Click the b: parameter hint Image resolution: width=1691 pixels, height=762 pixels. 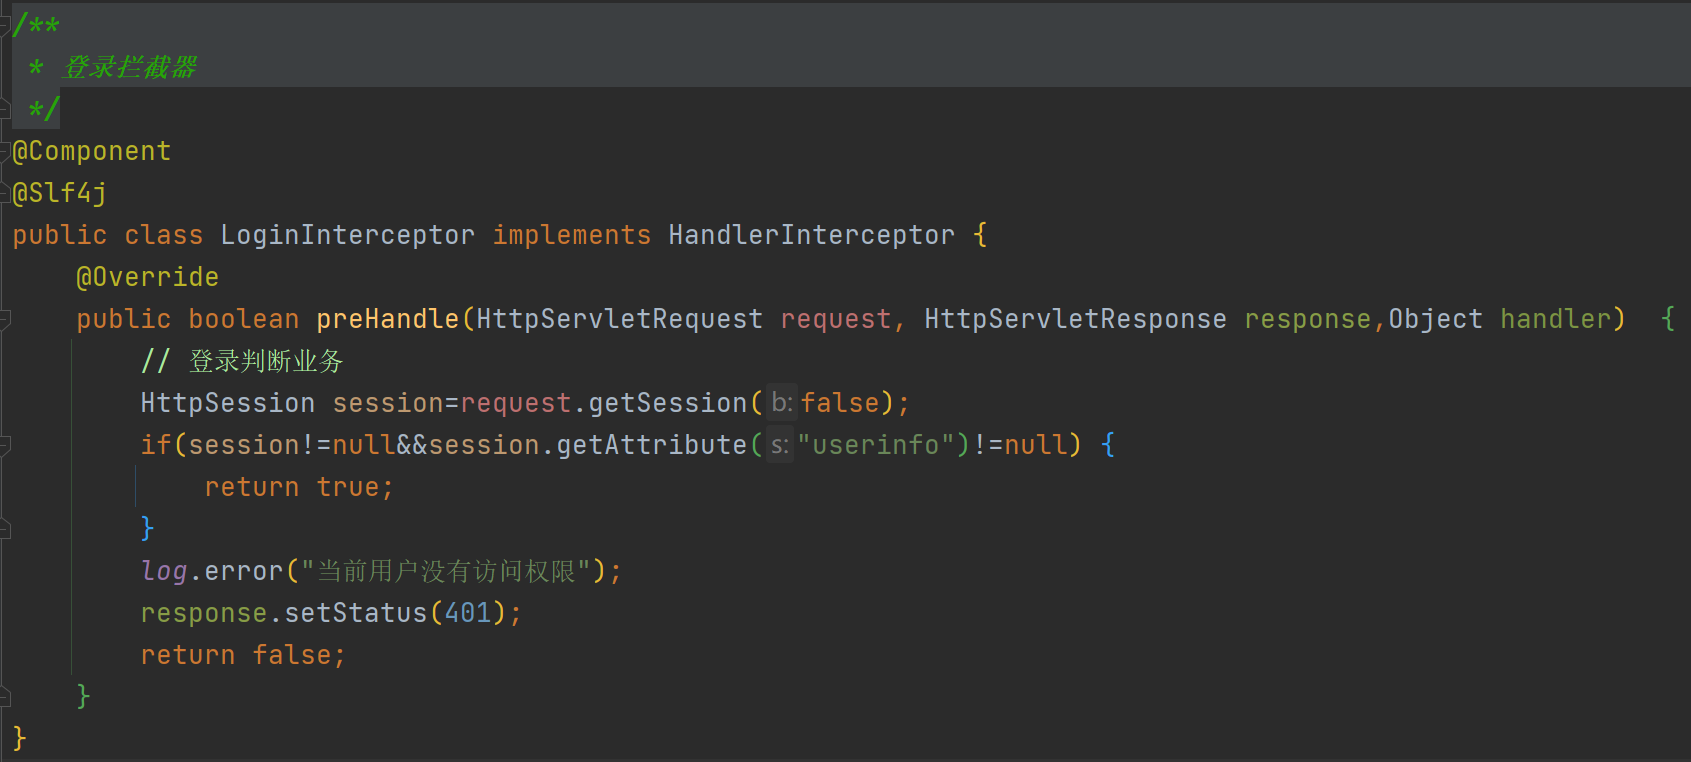782,403
